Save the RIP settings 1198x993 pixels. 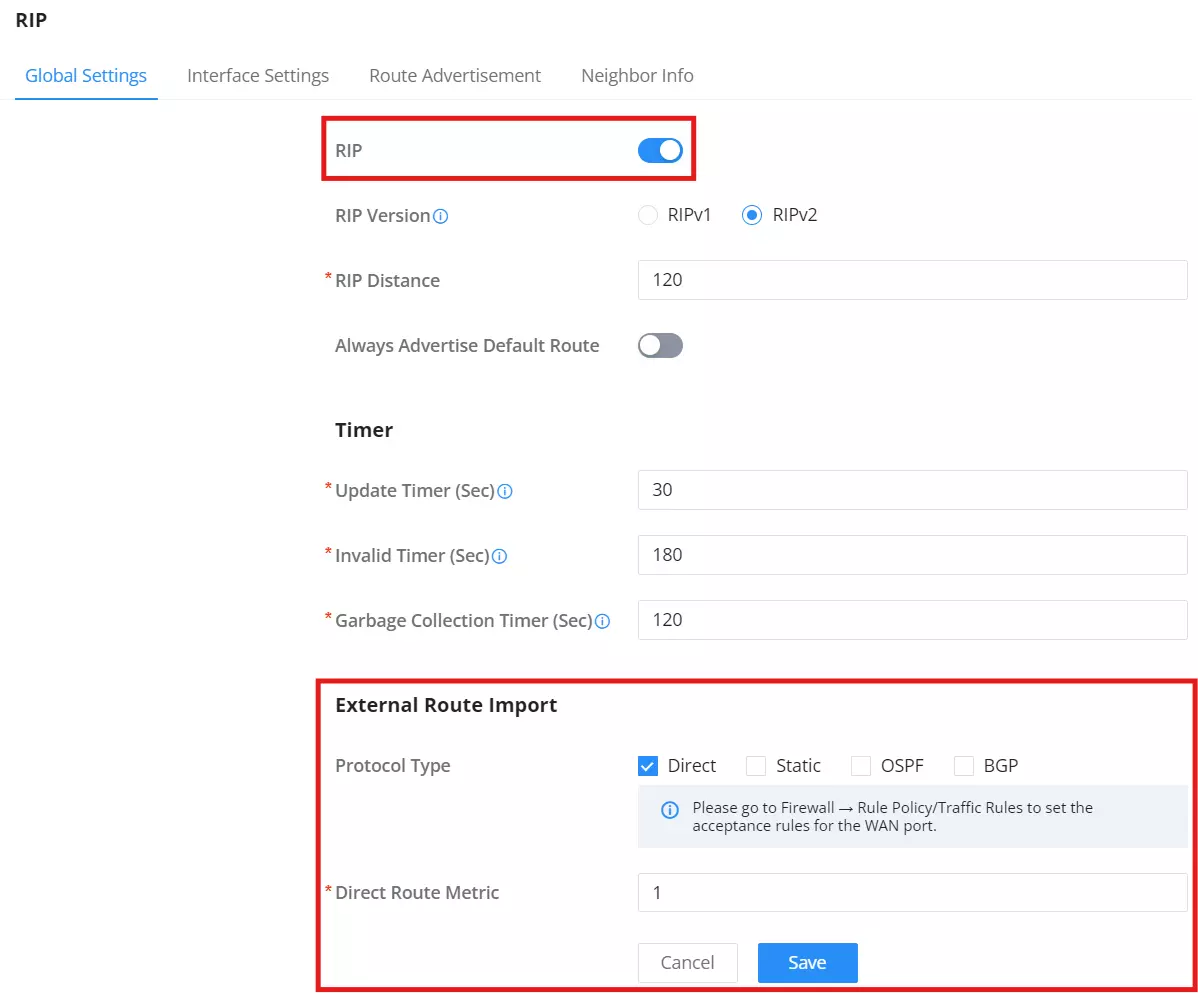coord(808,962)
